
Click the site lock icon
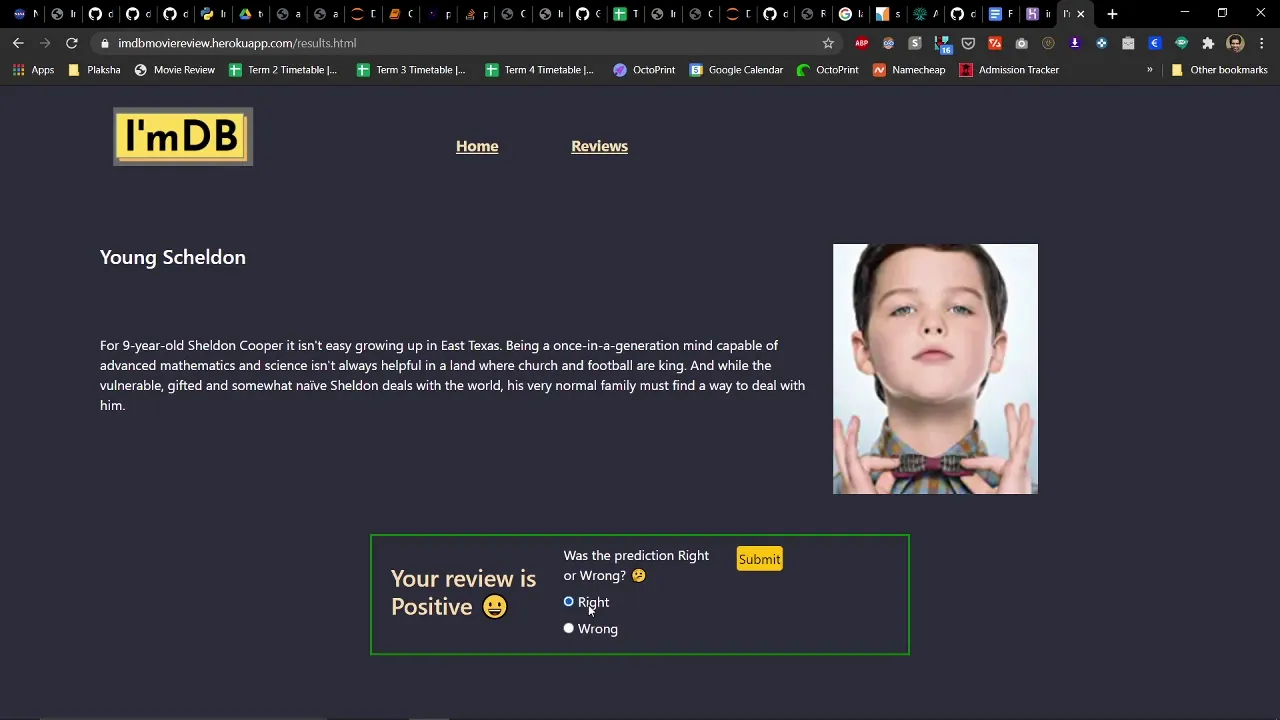pyautogui.click(x=104, y=43)
